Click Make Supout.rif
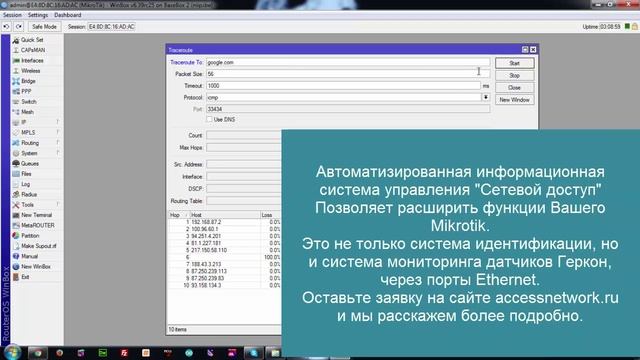 [x=39, y=246]
